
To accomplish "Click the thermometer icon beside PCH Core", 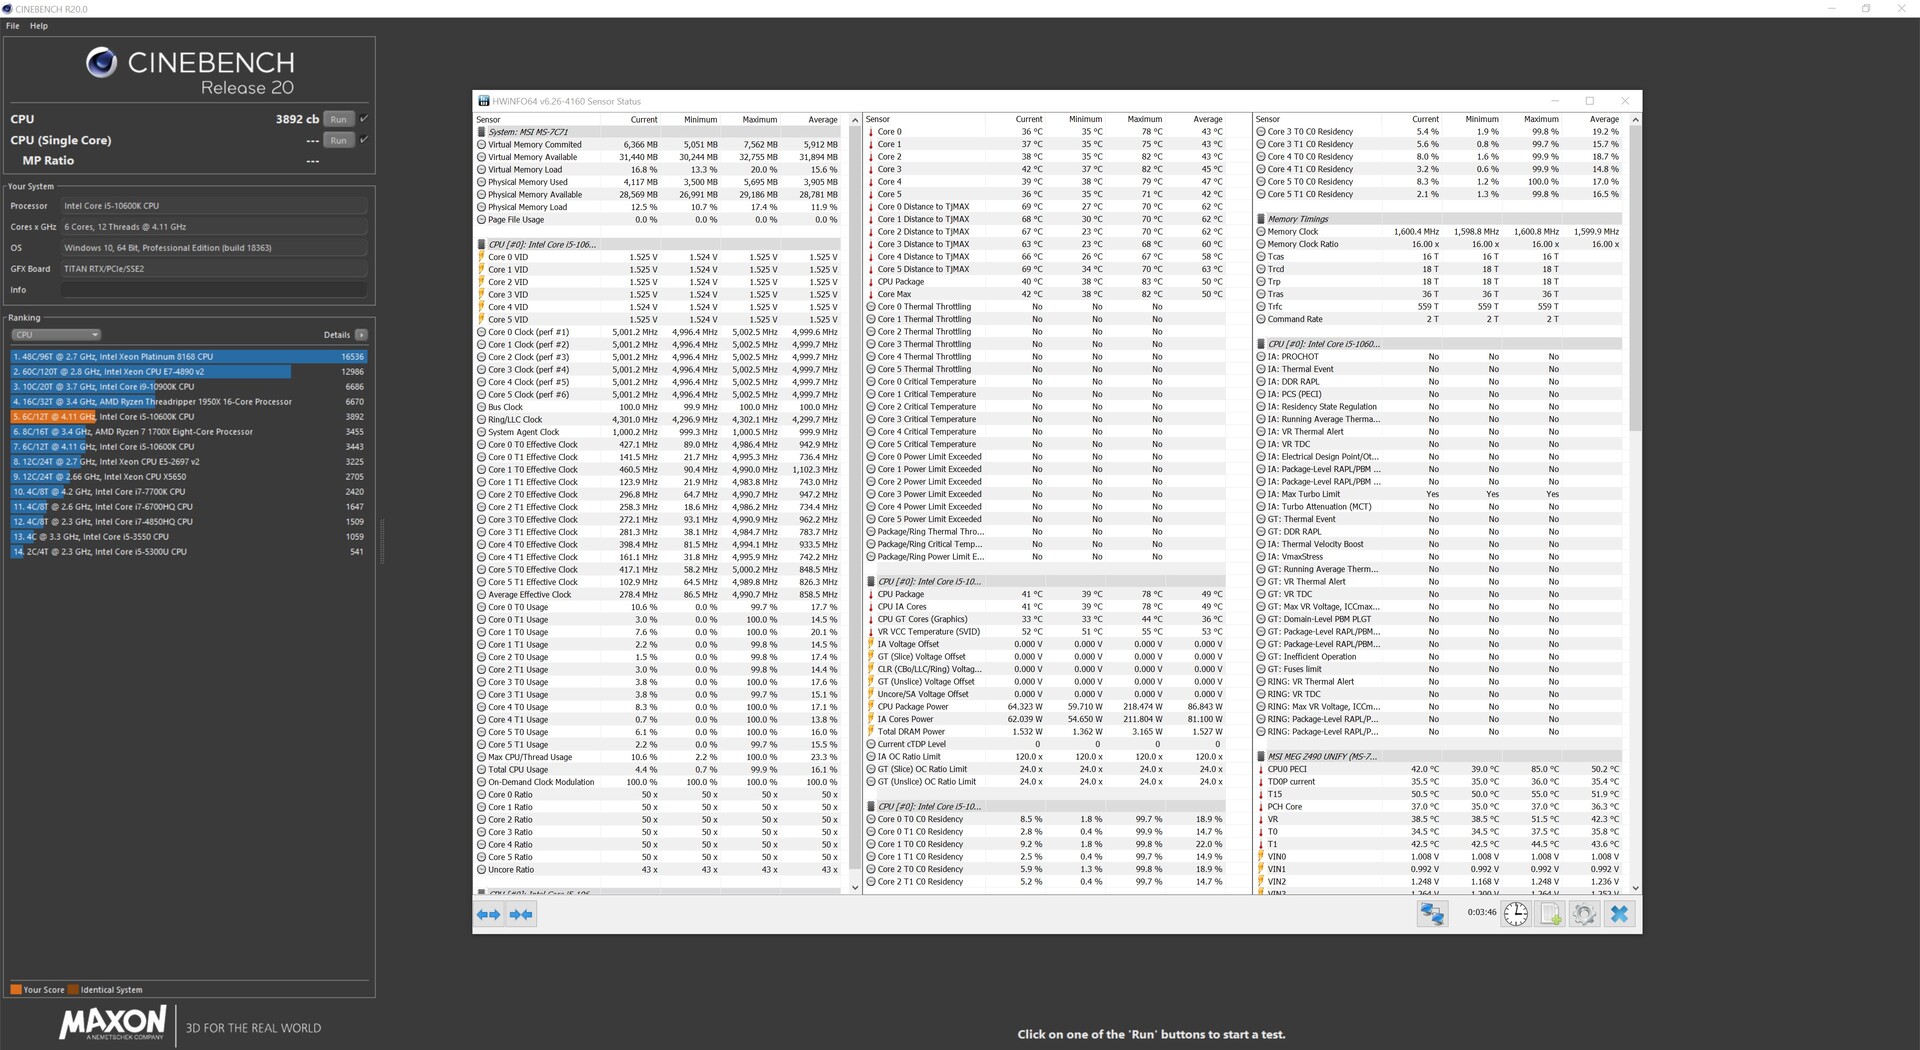I will (x=1261, y=807).
